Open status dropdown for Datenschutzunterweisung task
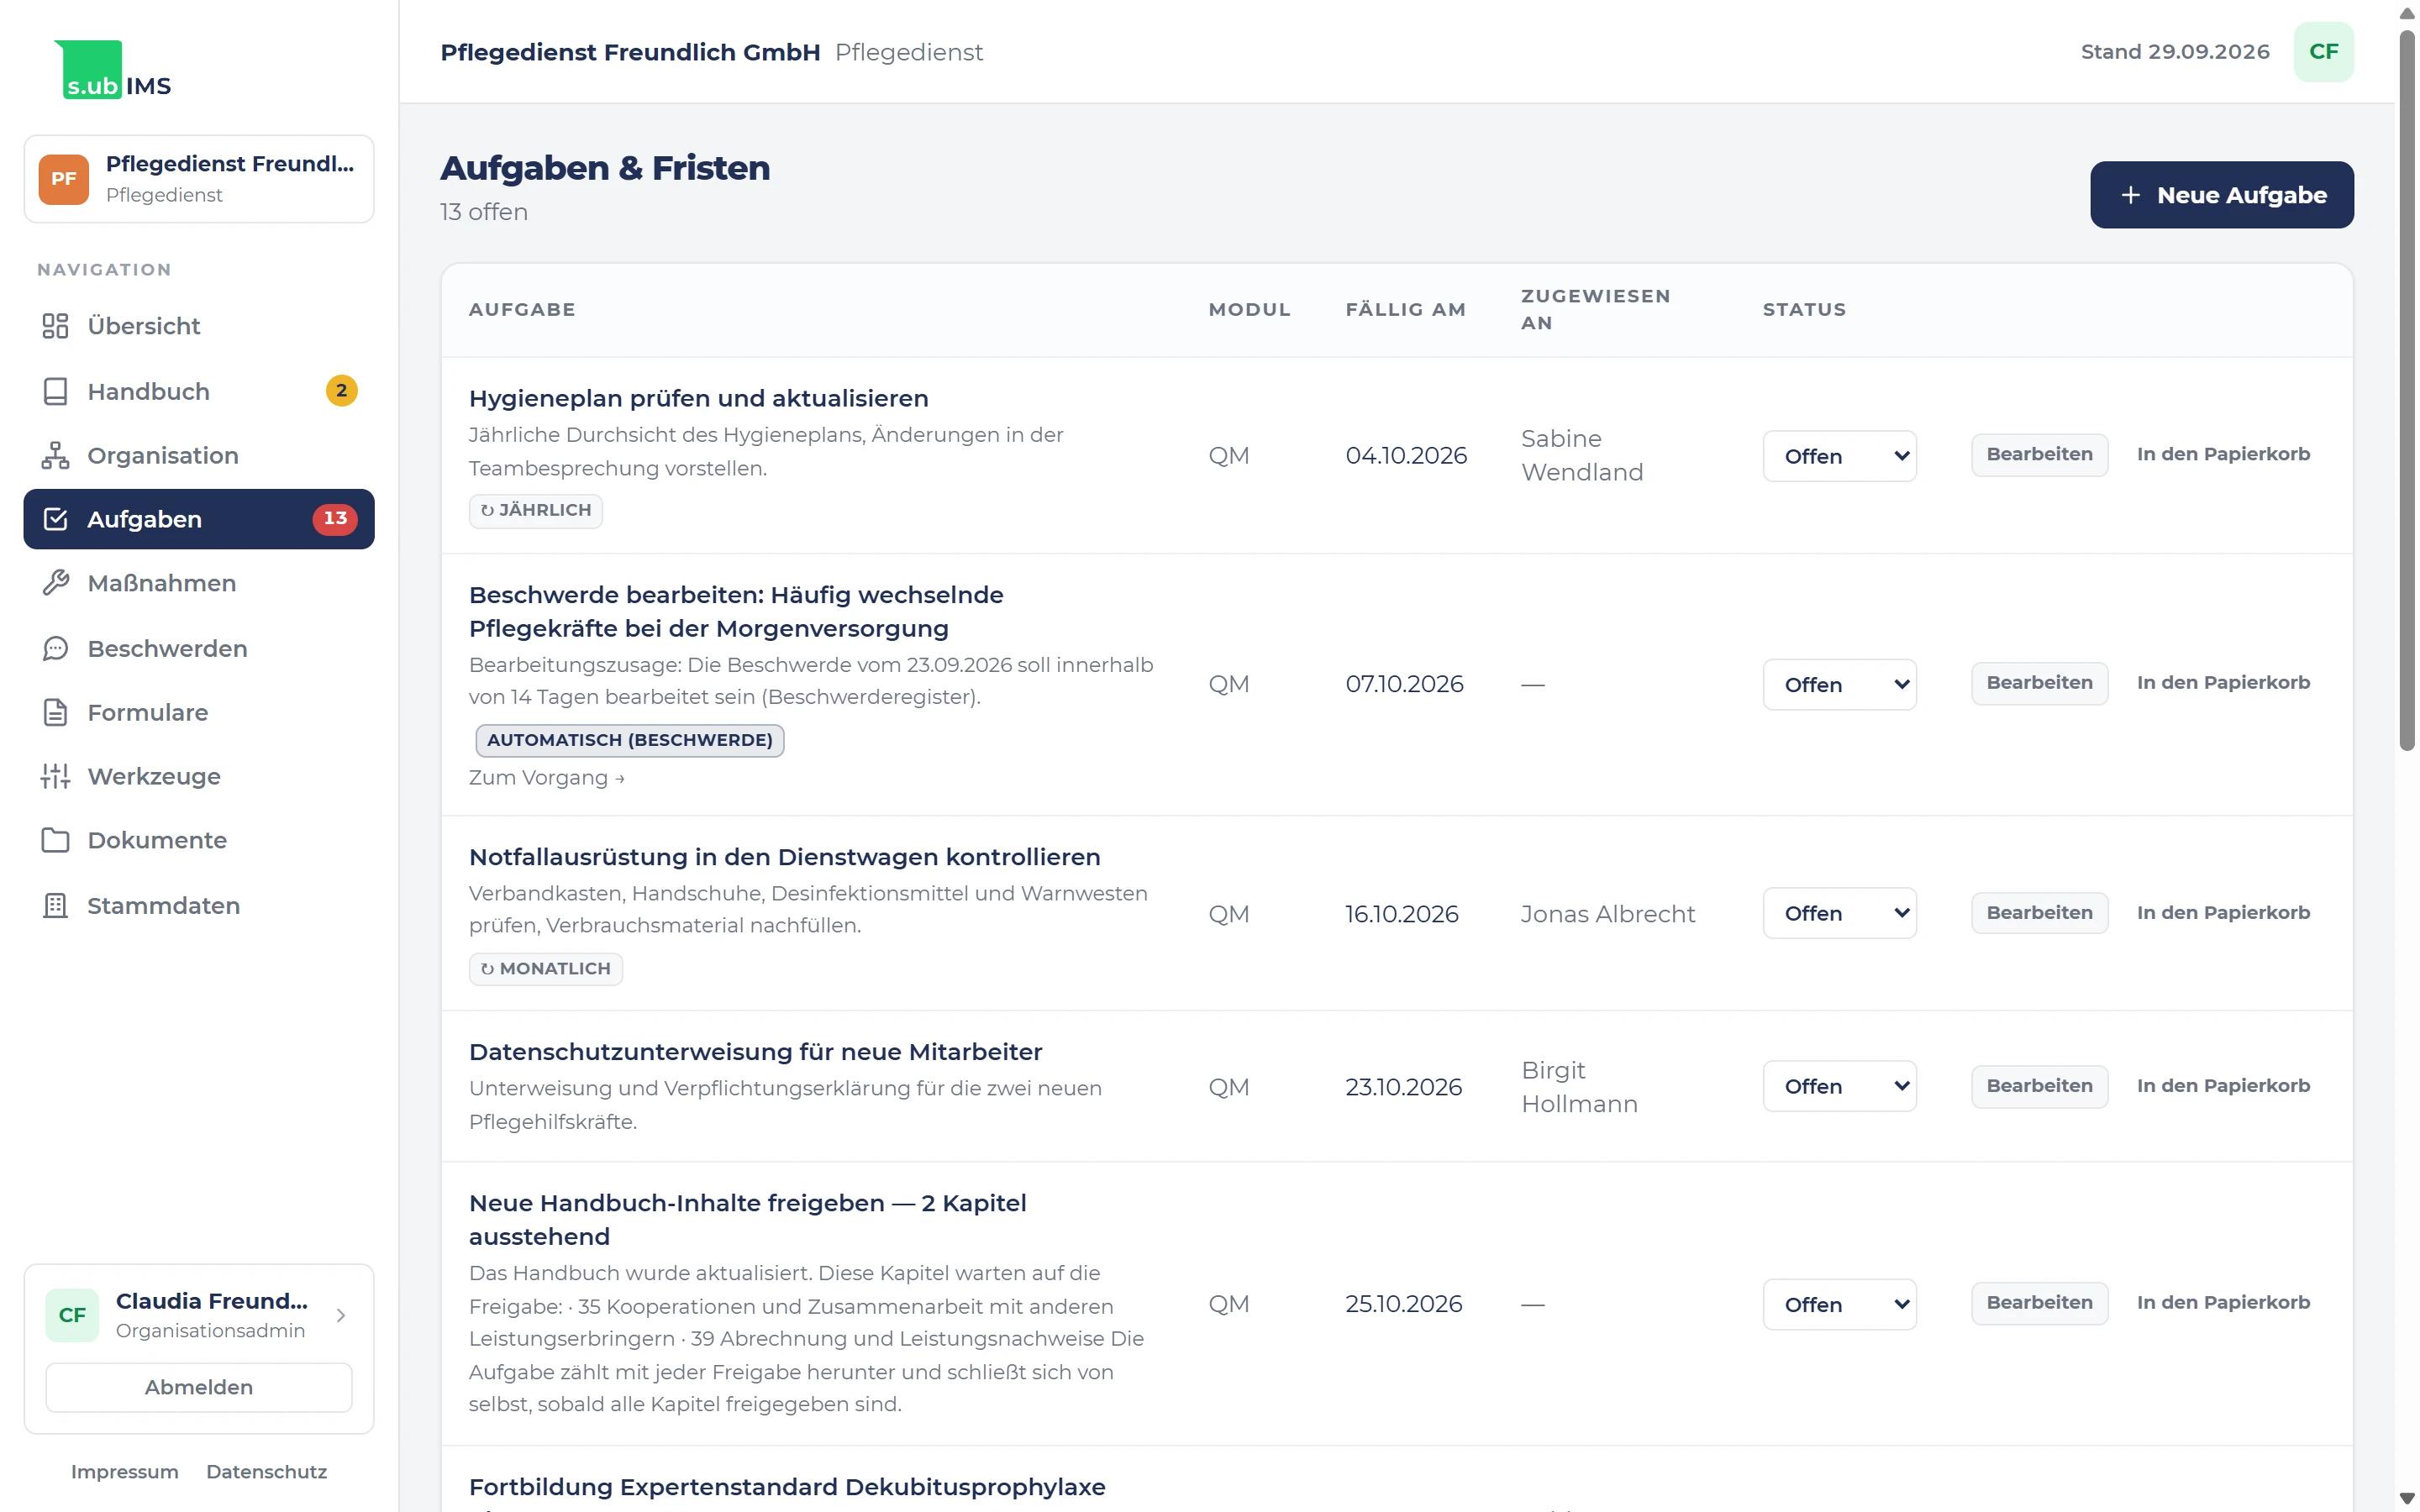 click(x=1839, y=1086)
